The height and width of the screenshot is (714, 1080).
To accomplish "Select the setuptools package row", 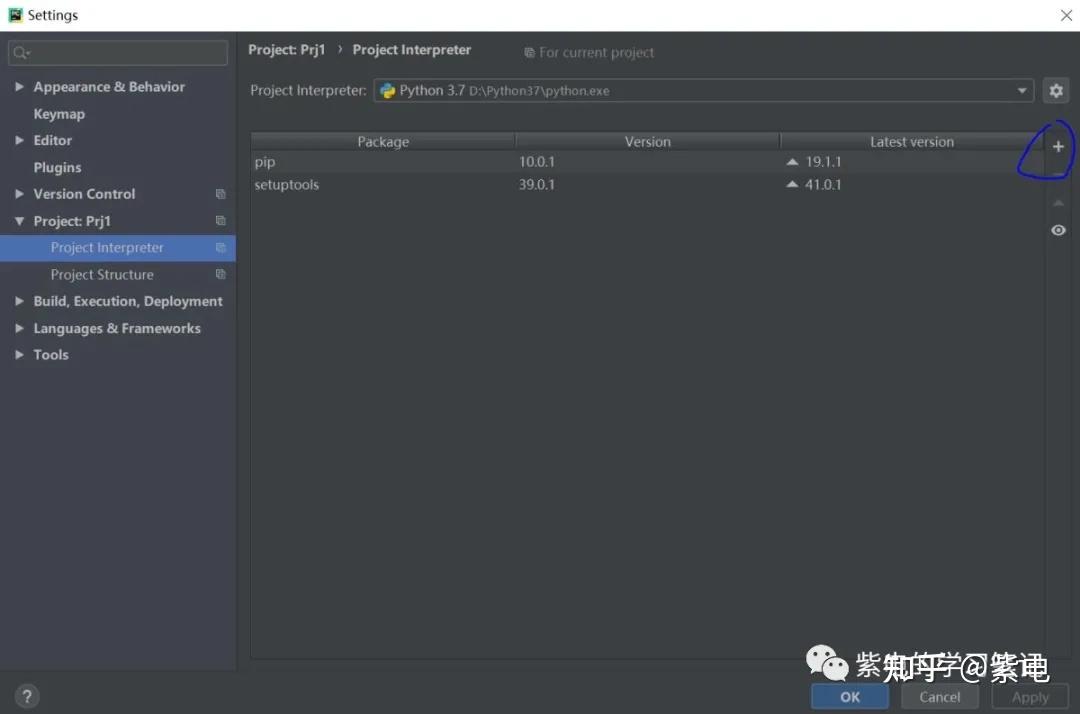I will tap(287, 184).
